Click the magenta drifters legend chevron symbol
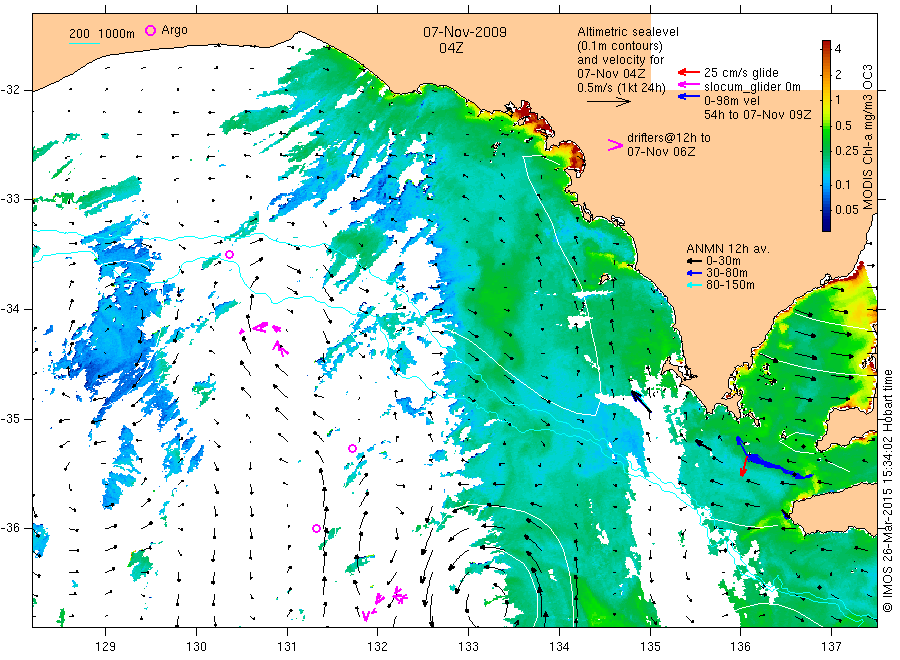The height and width of the screenshot is (660, 900). [x=615, y=145]
